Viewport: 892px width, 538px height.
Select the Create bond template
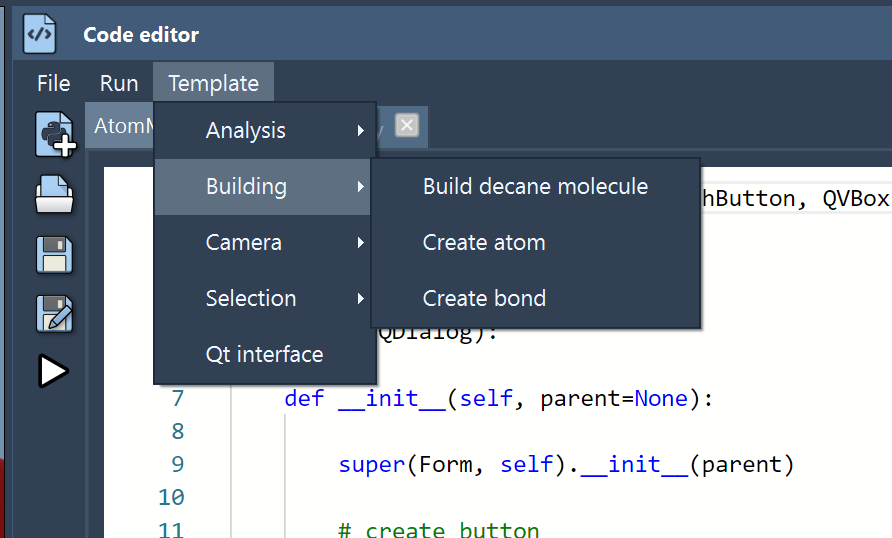tap(484, 299)
